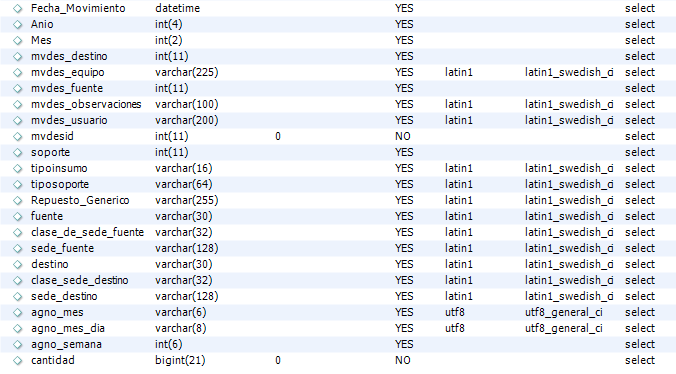Click the clase_de_sede_fuente column name
The image size is (676, 374).
(87, 232)
